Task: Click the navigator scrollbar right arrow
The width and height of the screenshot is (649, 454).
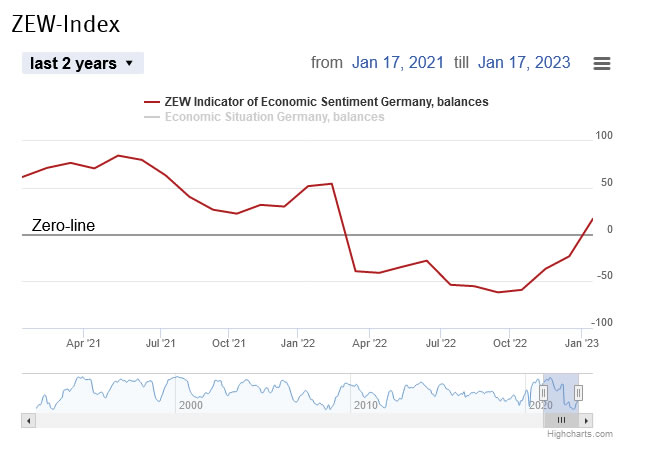Action: click(x=587, y=420)
